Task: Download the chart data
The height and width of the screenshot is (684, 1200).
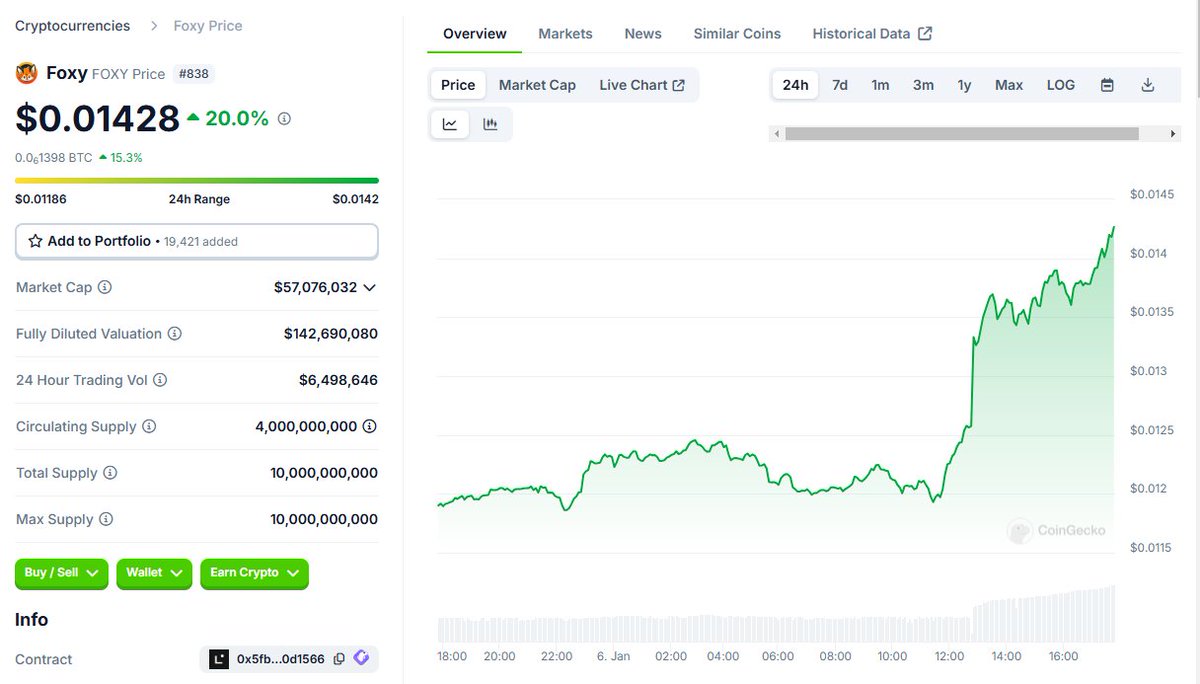Action: (1148, 85)
